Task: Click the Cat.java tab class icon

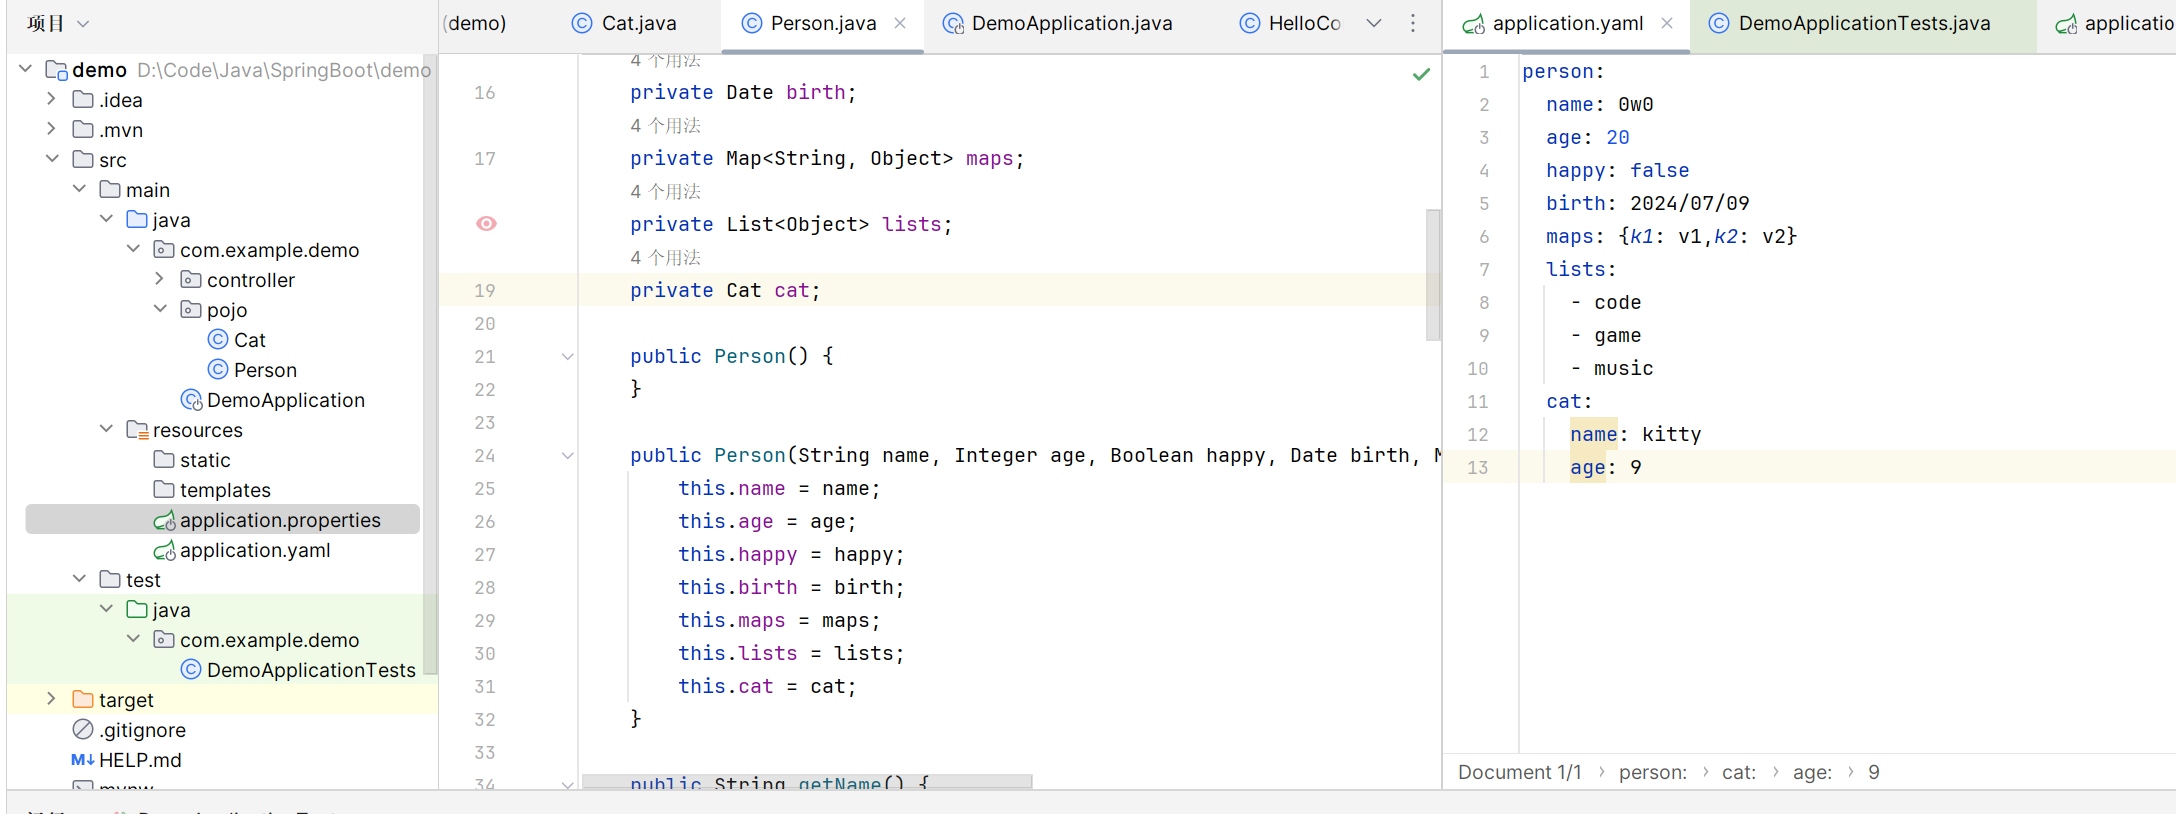Action: tap(582, 23)
